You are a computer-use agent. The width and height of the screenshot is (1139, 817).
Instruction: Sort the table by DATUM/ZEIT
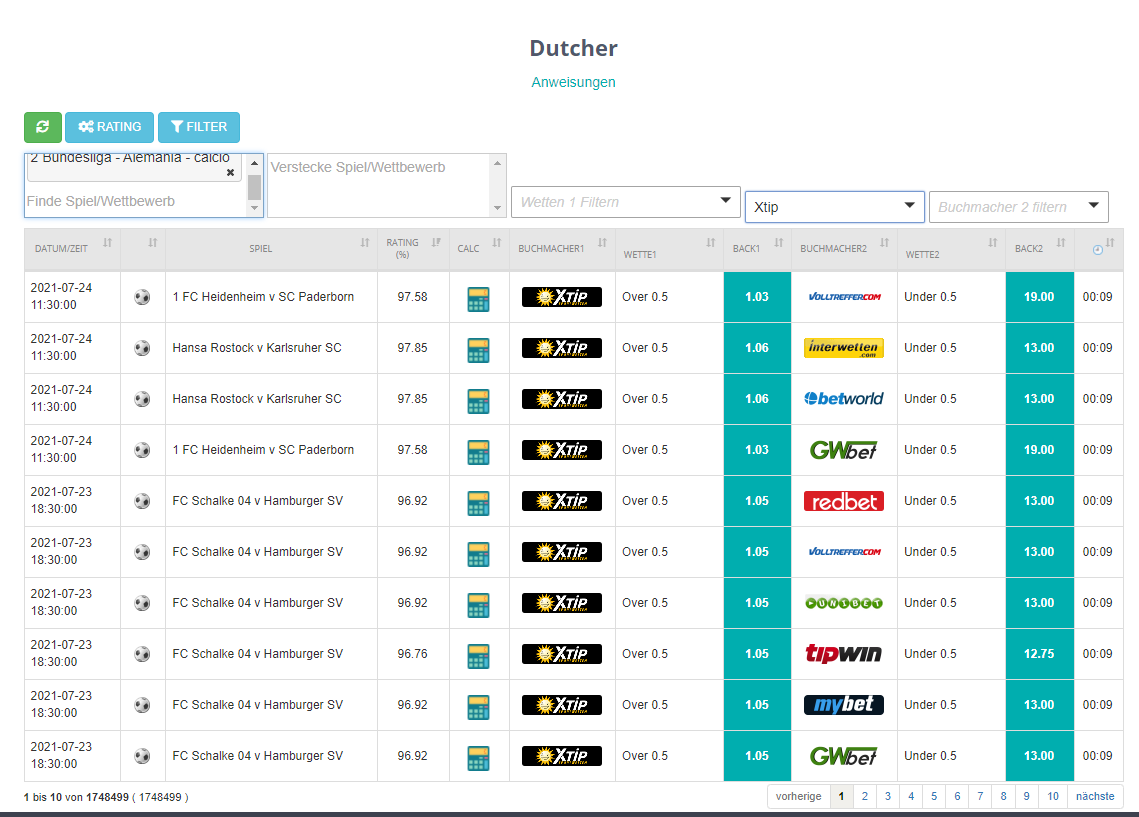click(108, 243)
